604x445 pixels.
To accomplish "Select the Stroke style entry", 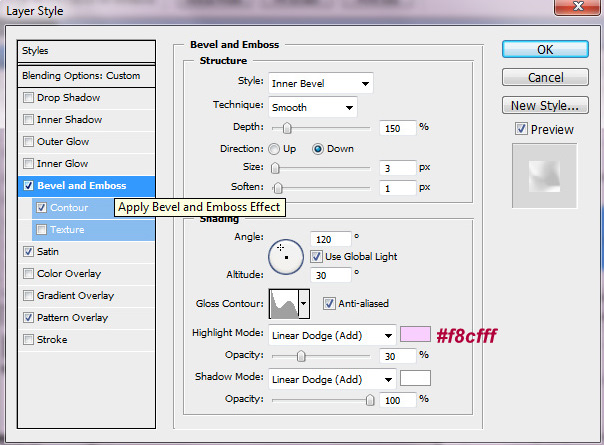I will click(52, 340).
